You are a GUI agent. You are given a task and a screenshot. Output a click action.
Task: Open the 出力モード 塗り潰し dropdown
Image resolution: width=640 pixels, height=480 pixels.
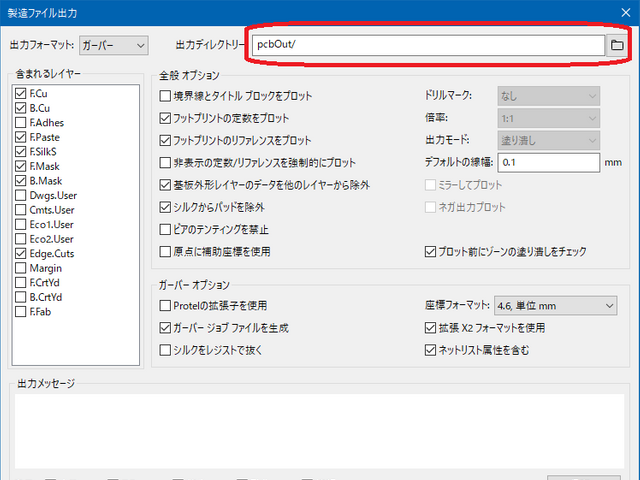click(549, 141)
